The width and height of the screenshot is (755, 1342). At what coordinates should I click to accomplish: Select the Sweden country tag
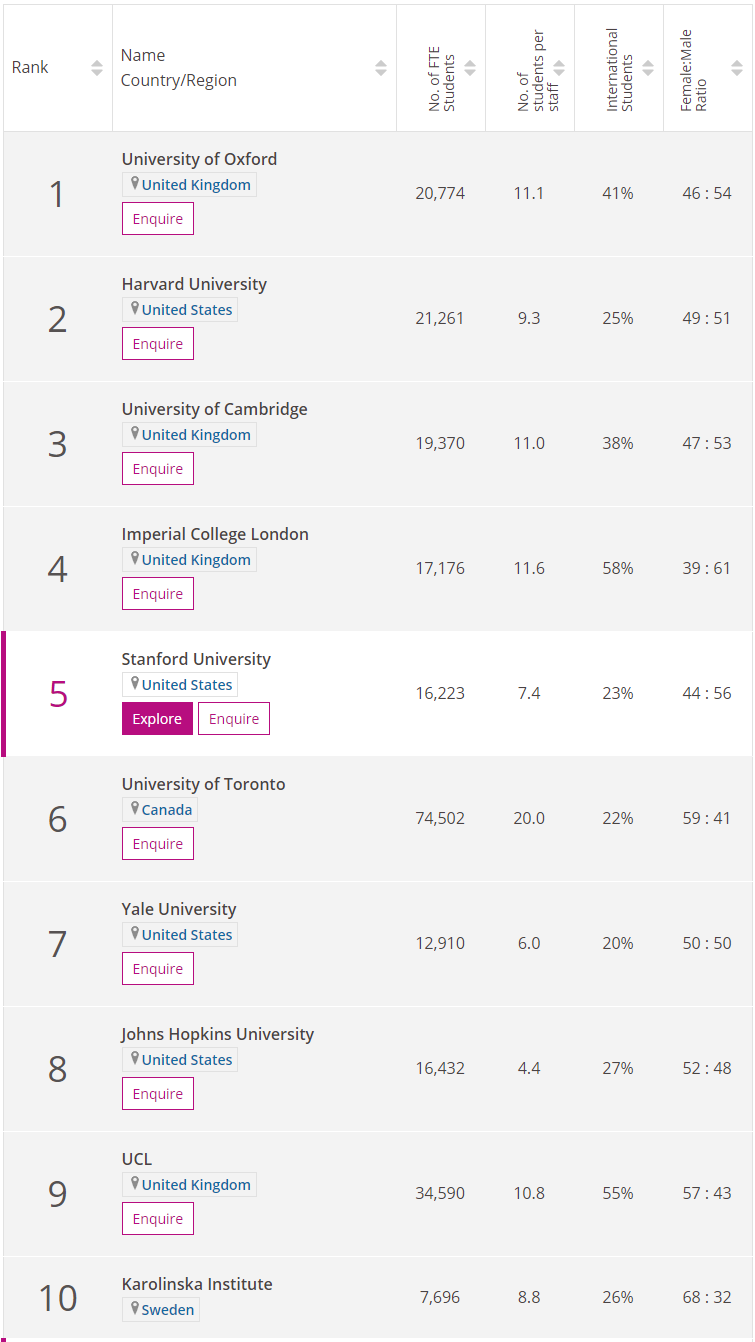point(168,1310)
